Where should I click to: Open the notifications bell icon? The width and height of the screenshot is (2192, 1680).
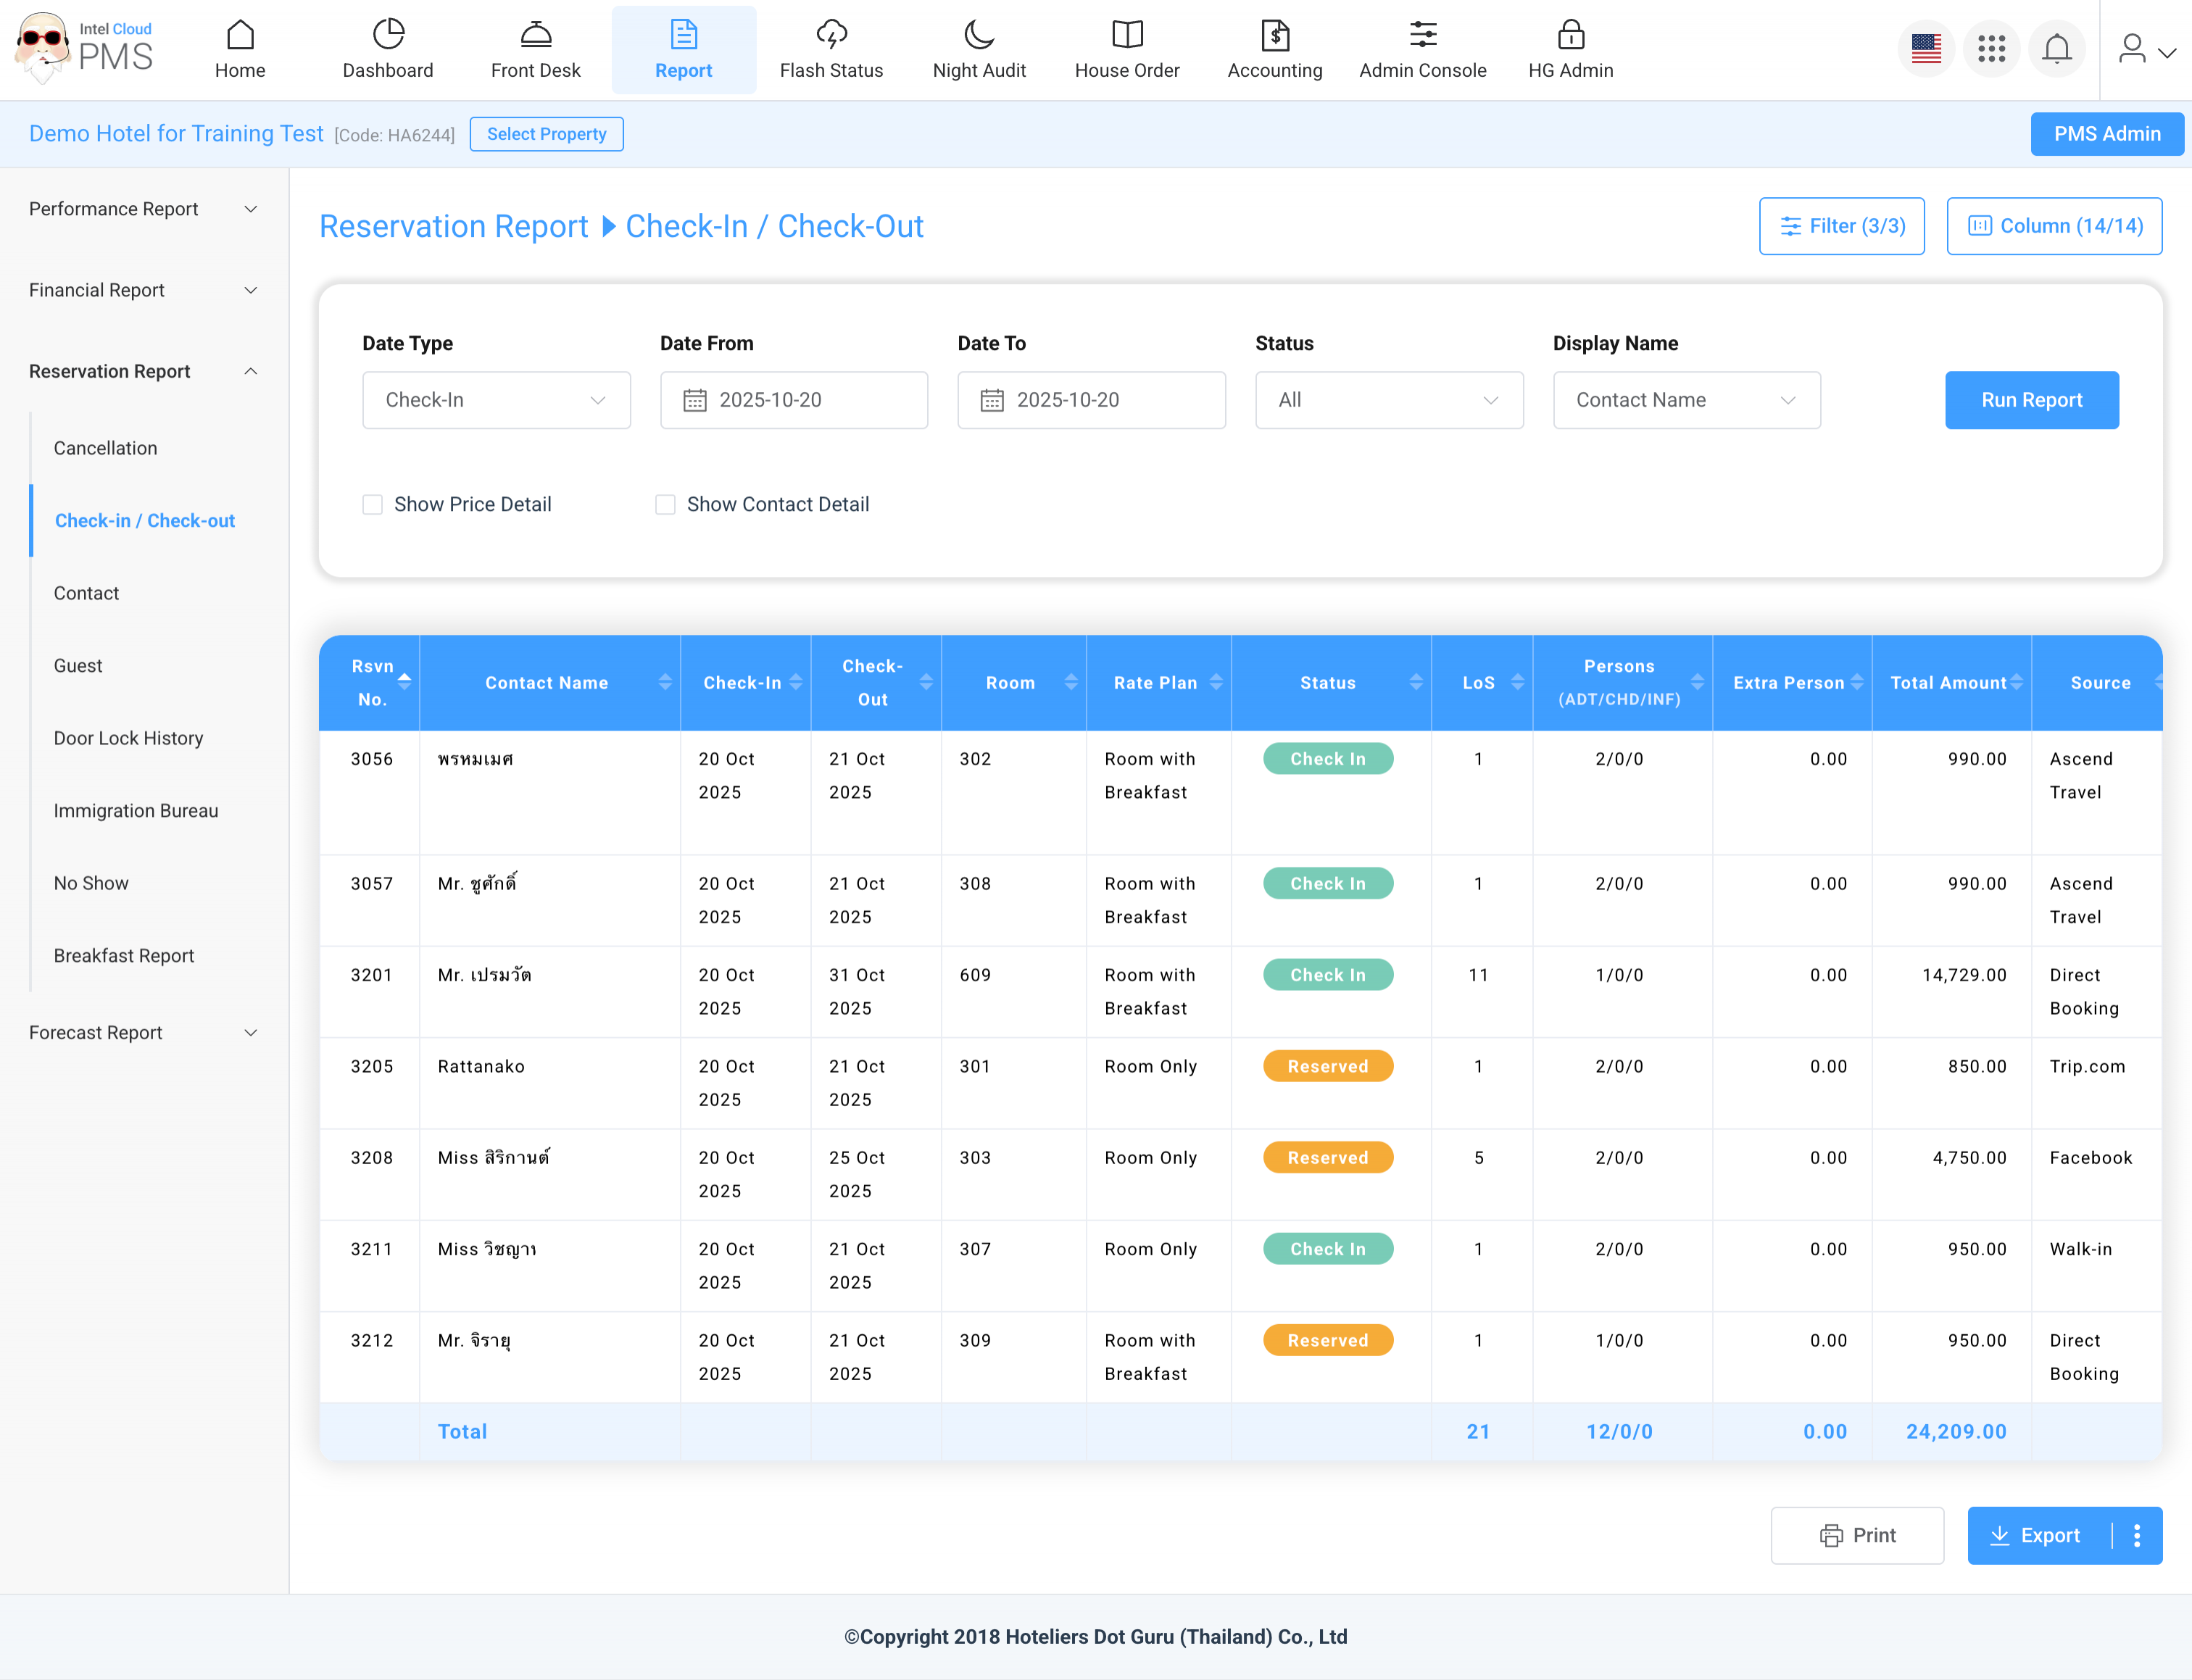[x=2056, y=49]
